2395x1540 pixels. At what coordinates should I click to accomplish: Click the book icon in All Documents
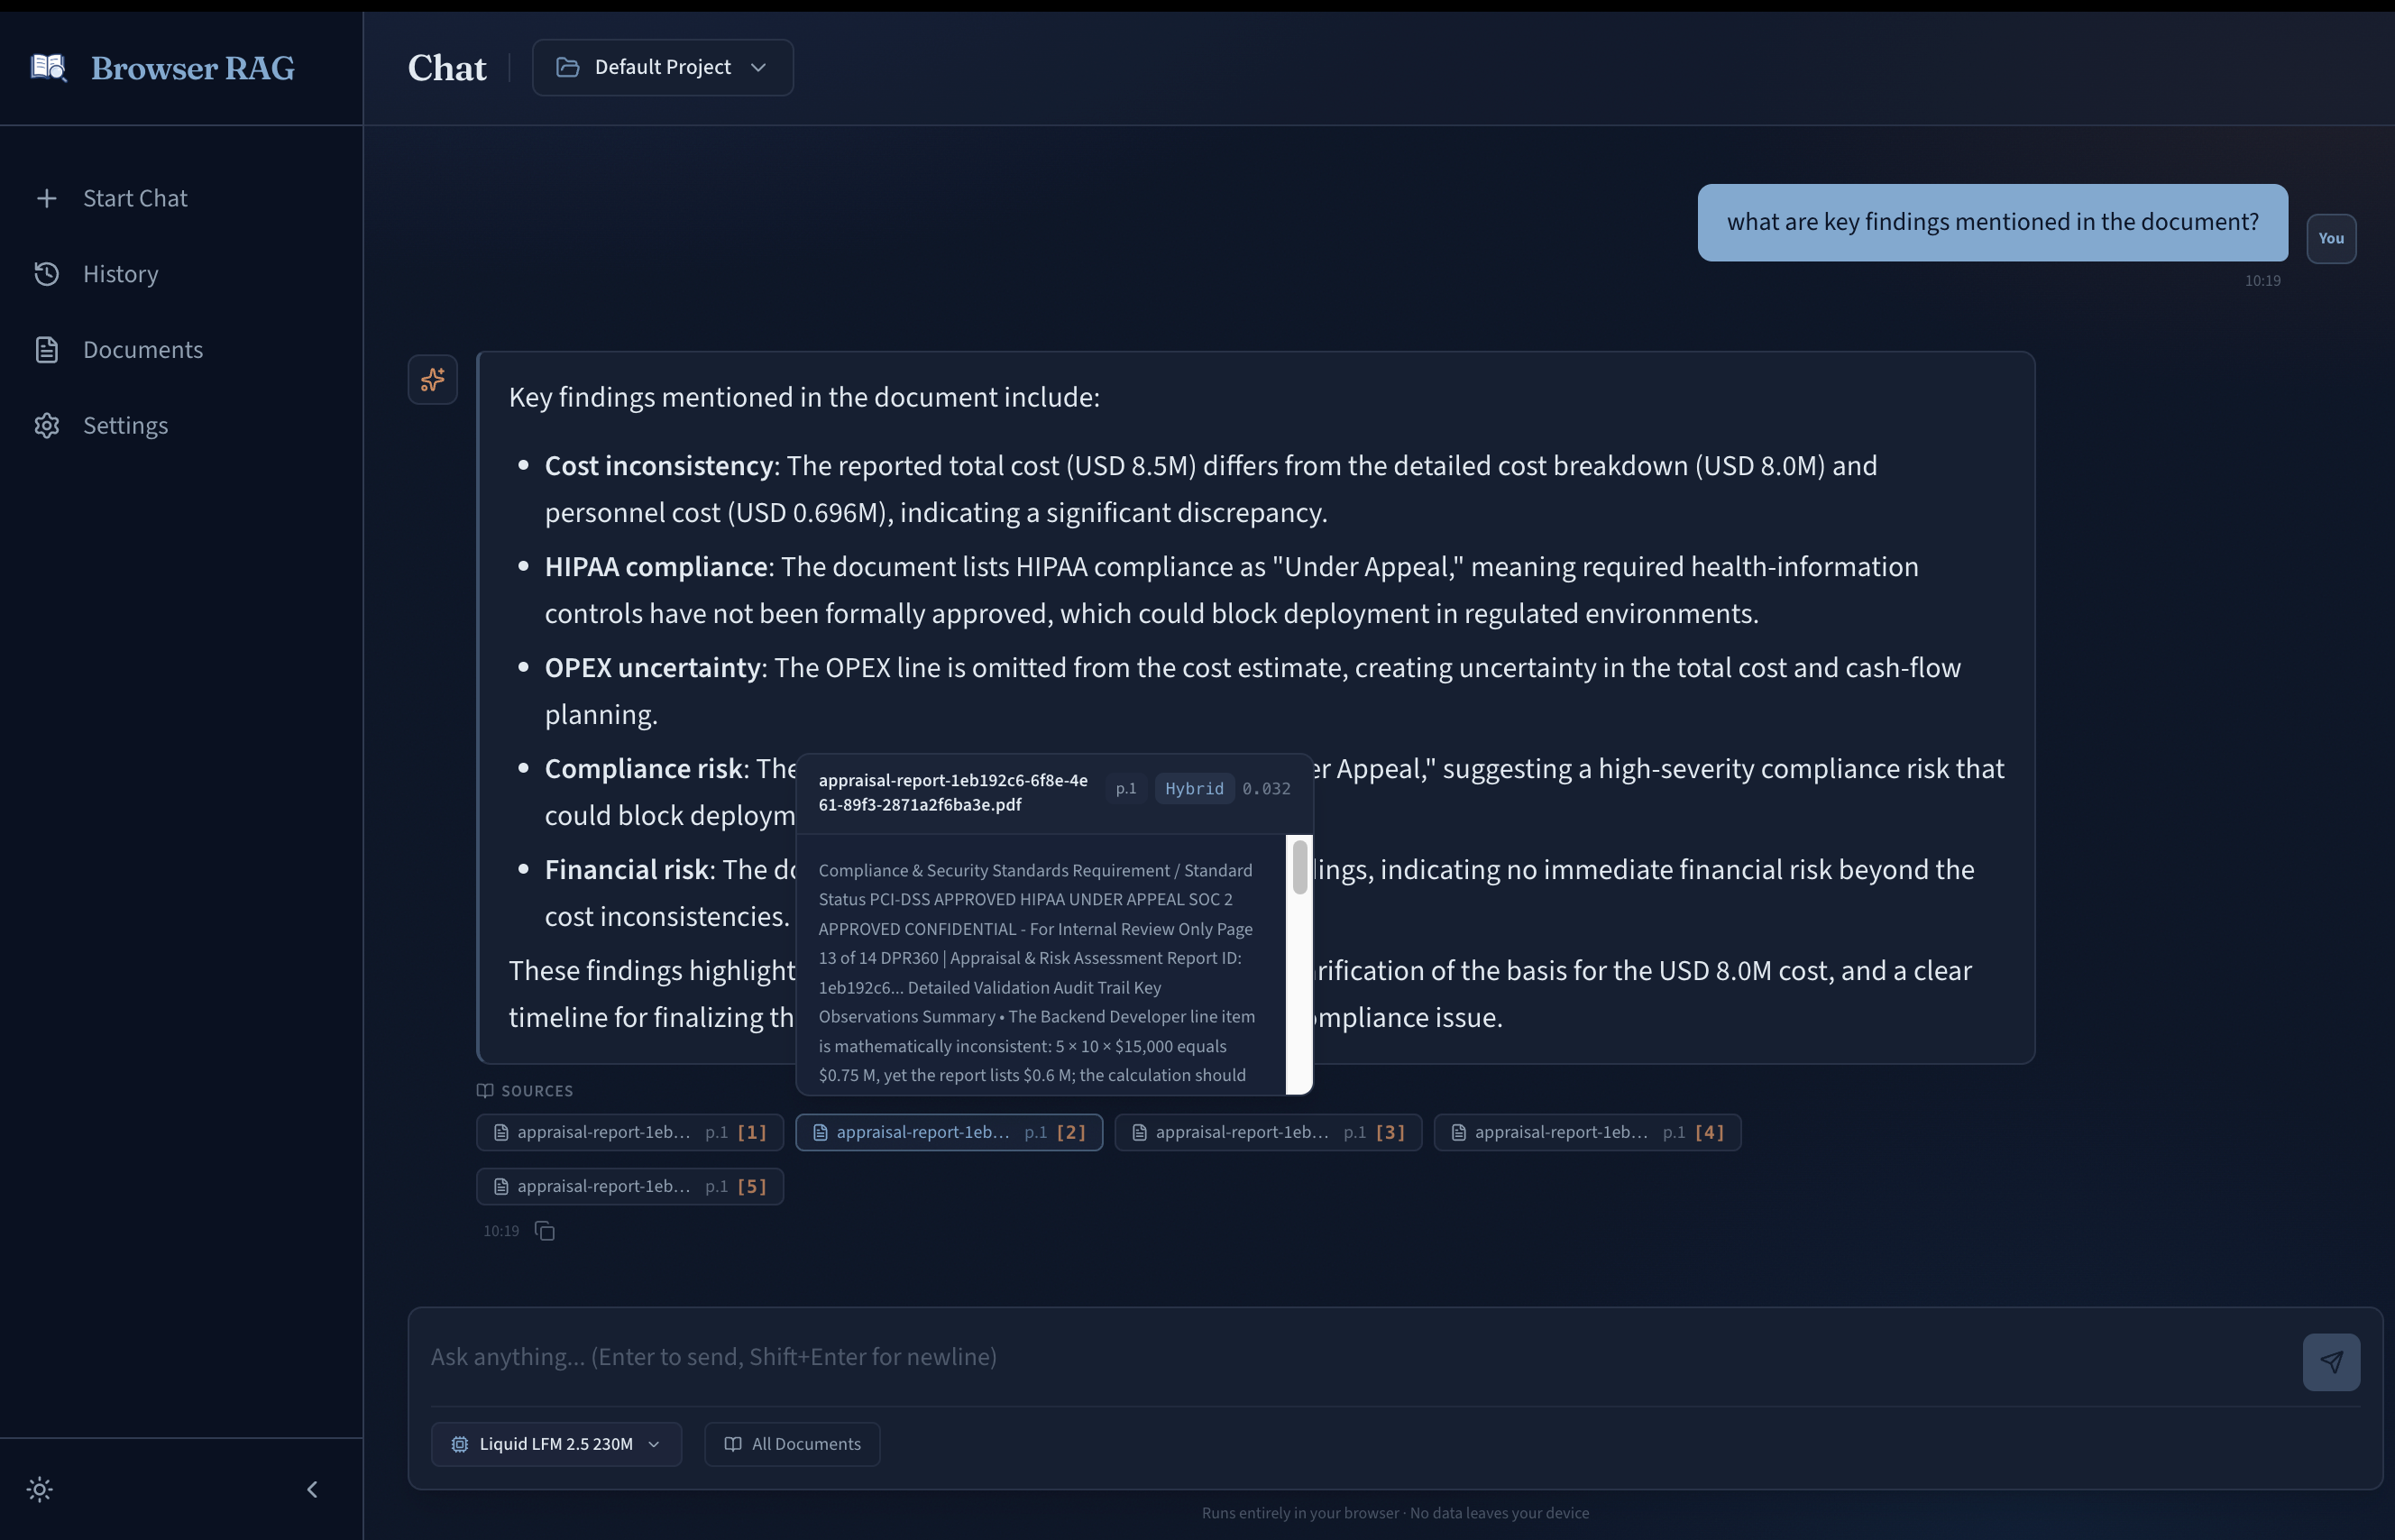732,1444
